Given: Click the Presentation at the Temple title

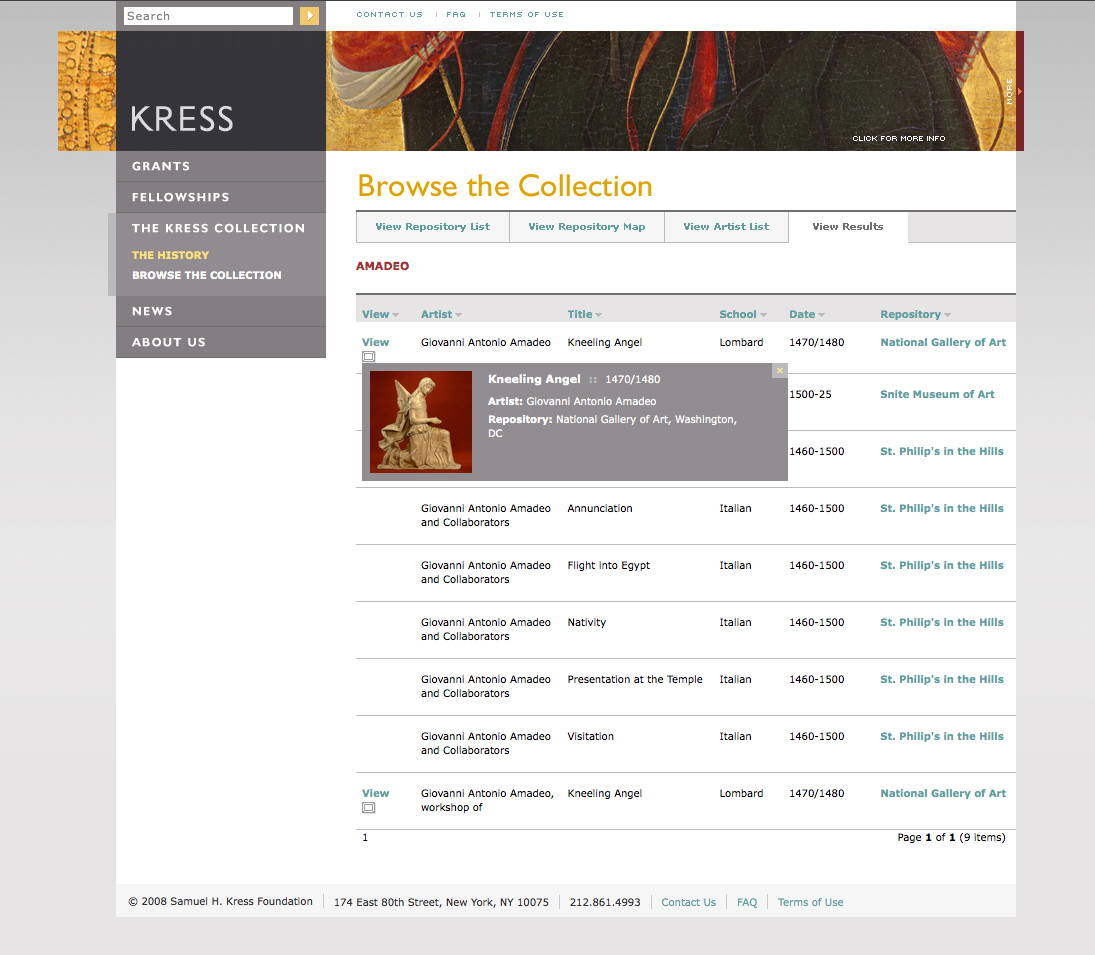Looking at the screenshot, I should coord(635,679).
